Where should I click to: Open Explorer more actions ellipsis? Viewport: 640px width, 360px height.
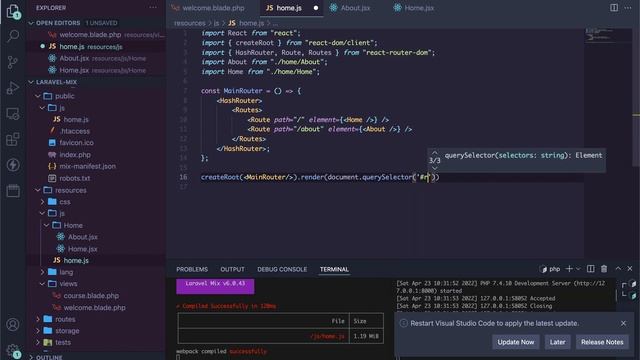click(153, 7)
